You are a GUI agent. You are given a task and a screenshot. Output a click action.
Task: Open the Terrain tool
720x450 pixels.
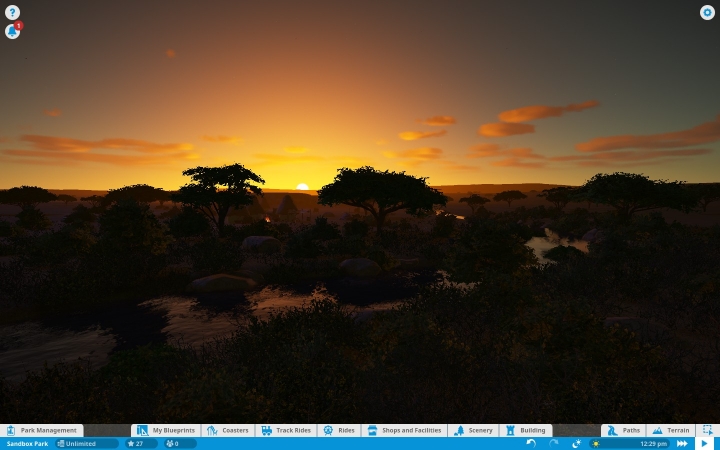pyautogui.click(x=671, y=430)
